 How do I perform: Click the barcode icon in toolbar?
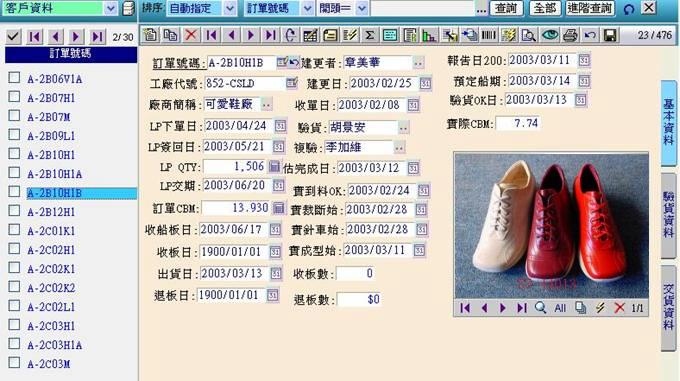coord(489,35)
